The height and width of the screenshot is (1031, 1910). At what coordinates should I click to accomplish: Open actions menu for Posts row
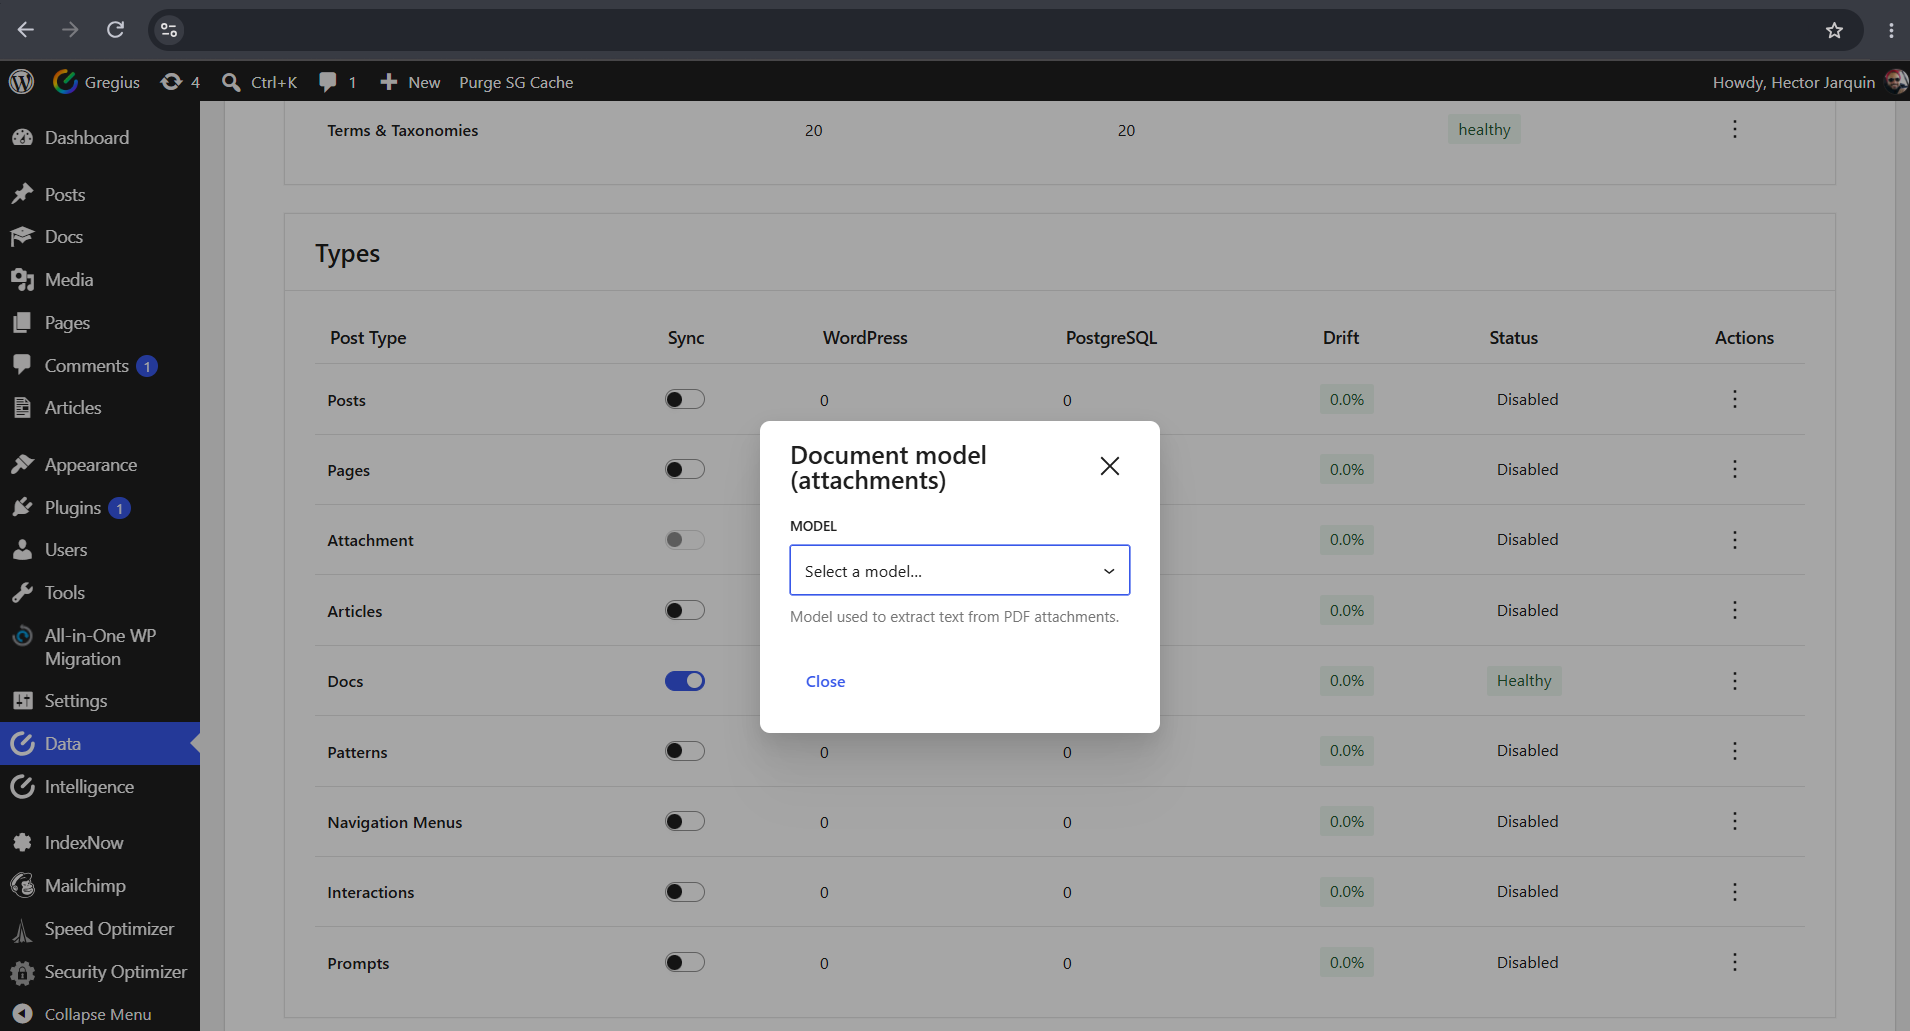(1735, 399)
